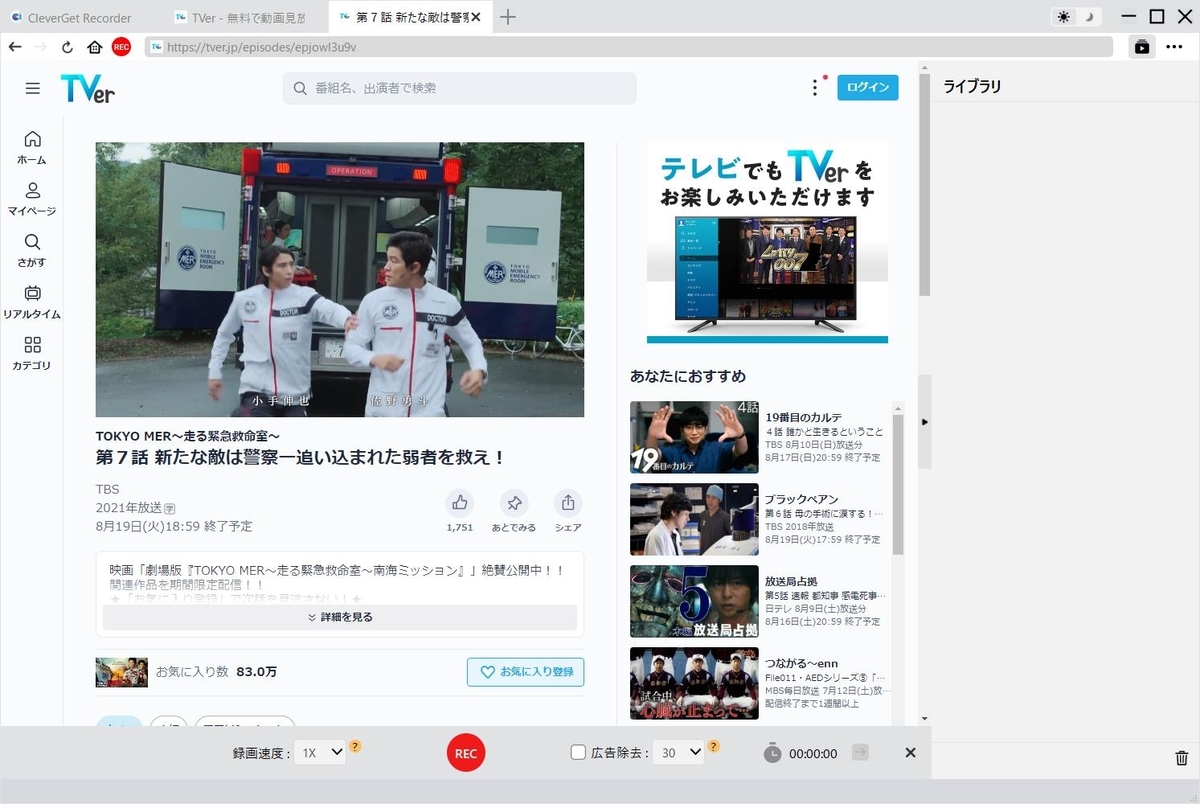Close the recording control bar
The height and width of the screenshot is (804, 1200).
pos(910,753)
